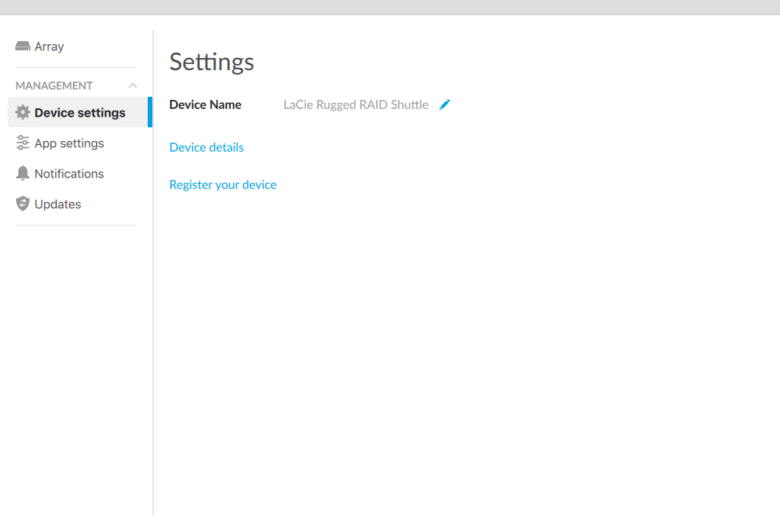Image resolution: width=780 pixels, height=516 pixels.
Task: Open App settings in sidebar
Action: click(60, 143)
